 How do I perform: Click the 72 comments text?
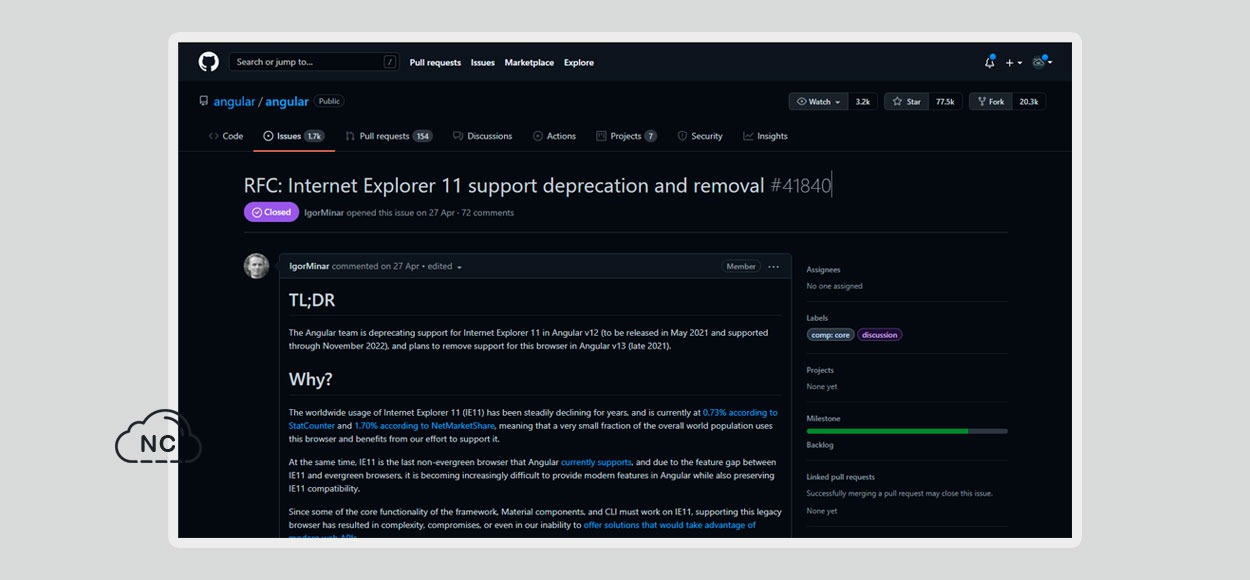pyautogui.click(x=488, y=213)
